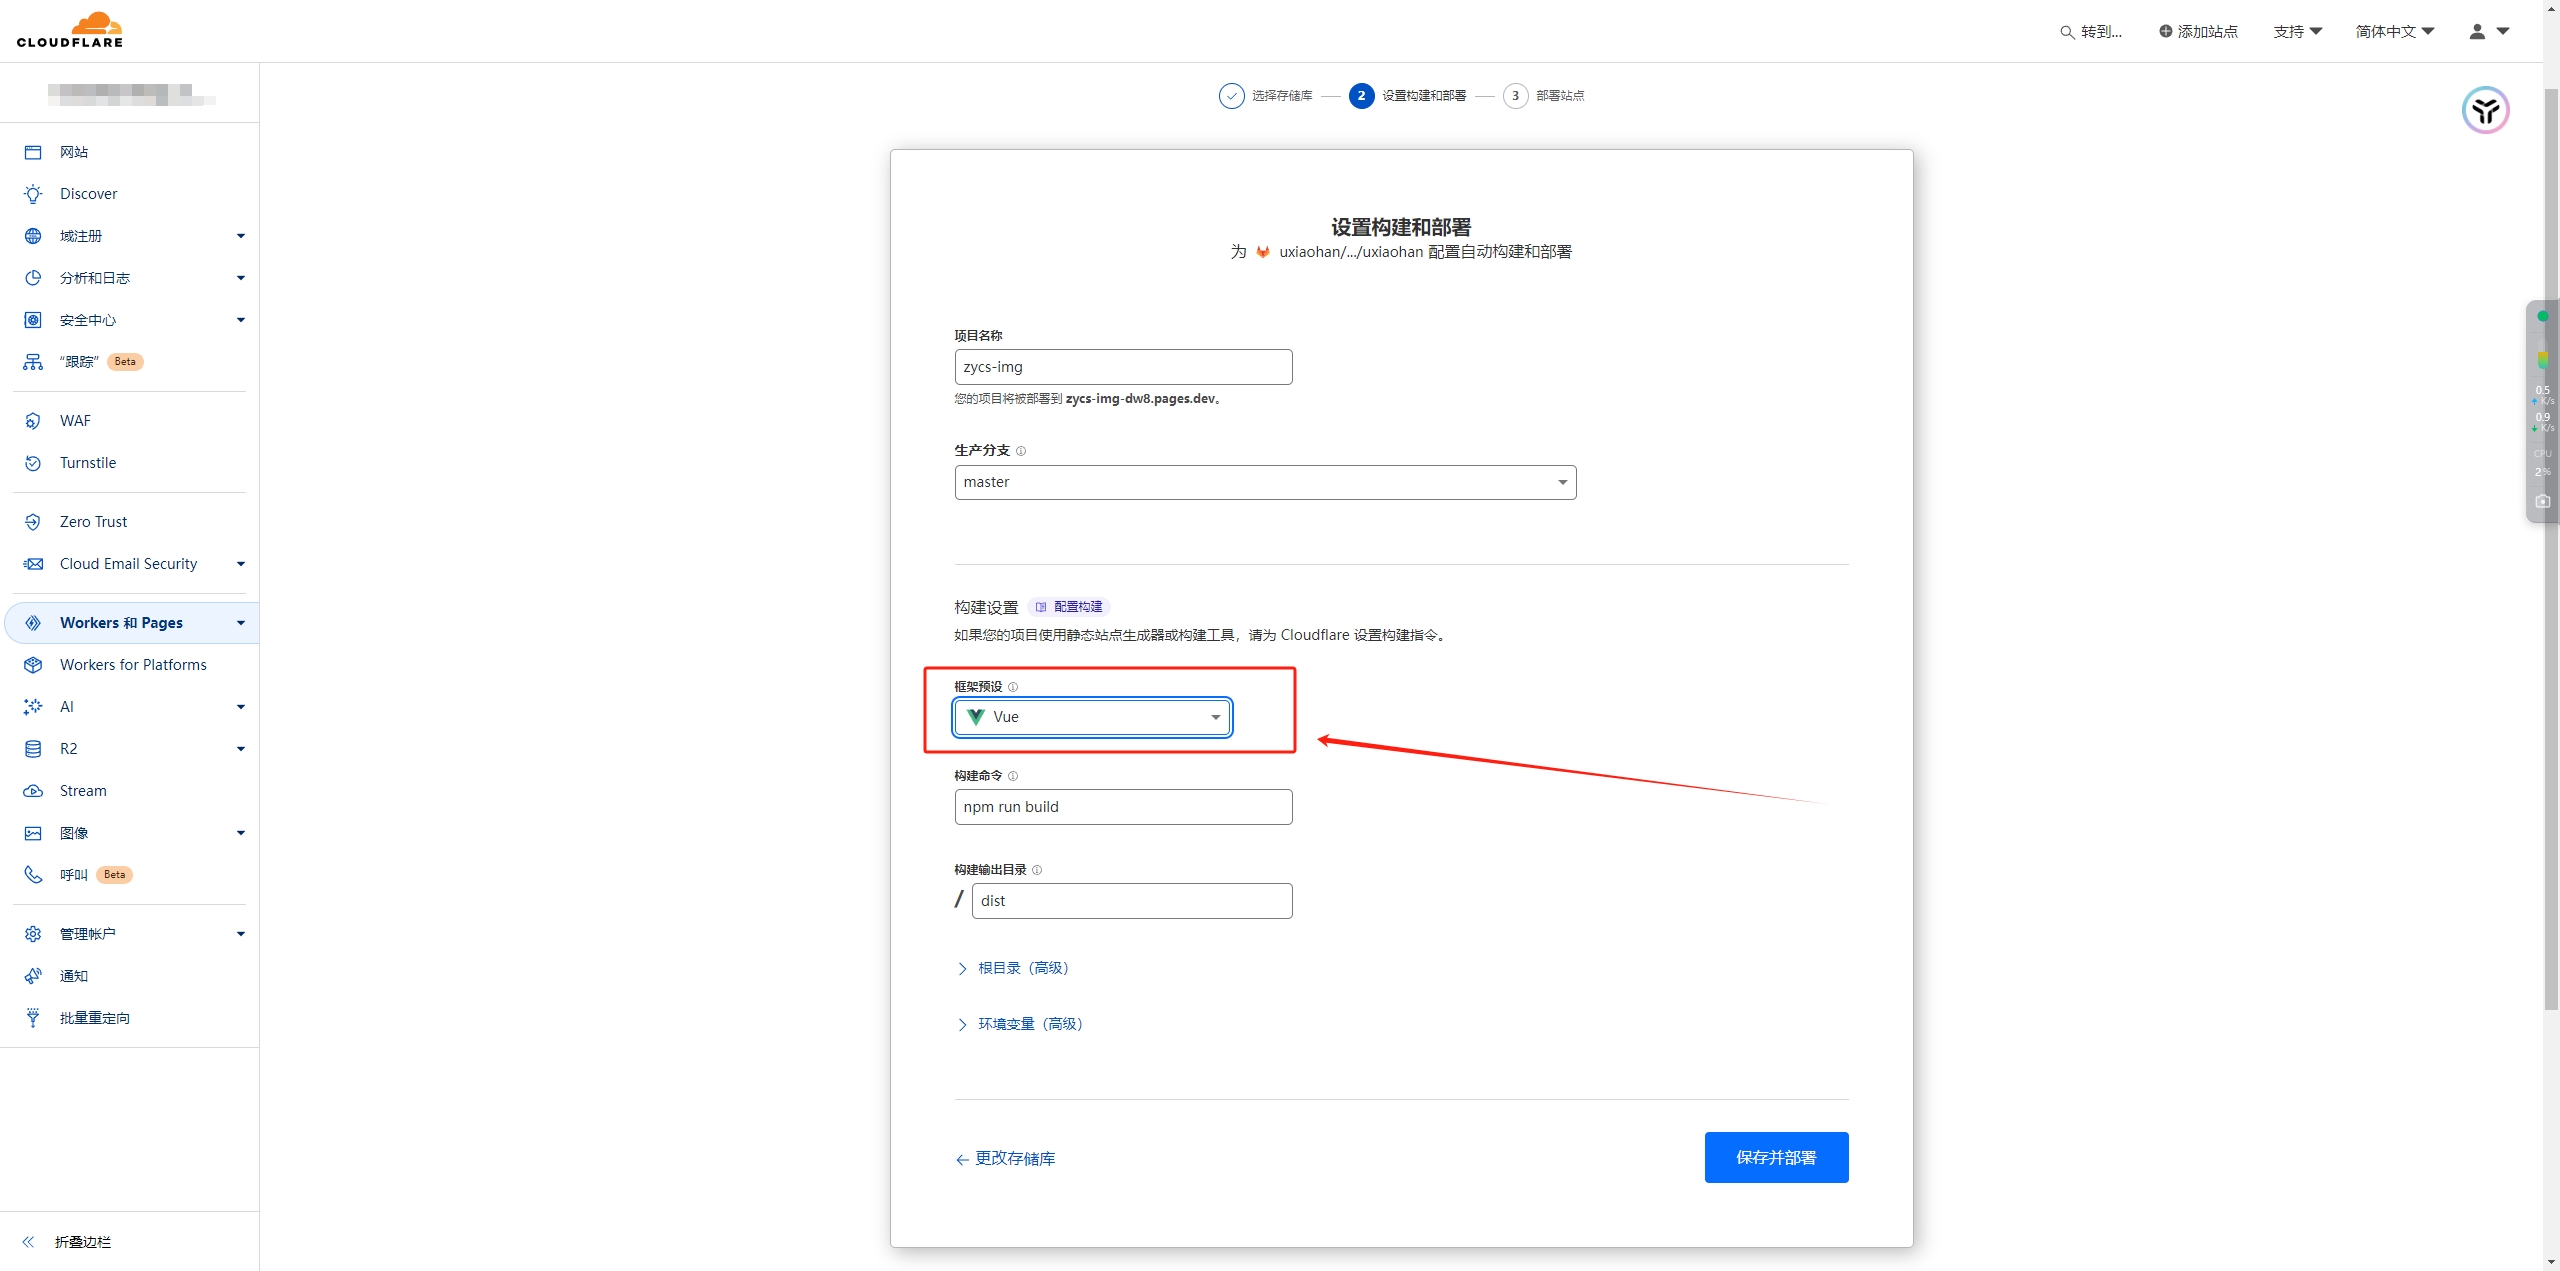Open the Turnstile sidebar icon
The width and height of the screenshot is (2560, 1271).
33,463
